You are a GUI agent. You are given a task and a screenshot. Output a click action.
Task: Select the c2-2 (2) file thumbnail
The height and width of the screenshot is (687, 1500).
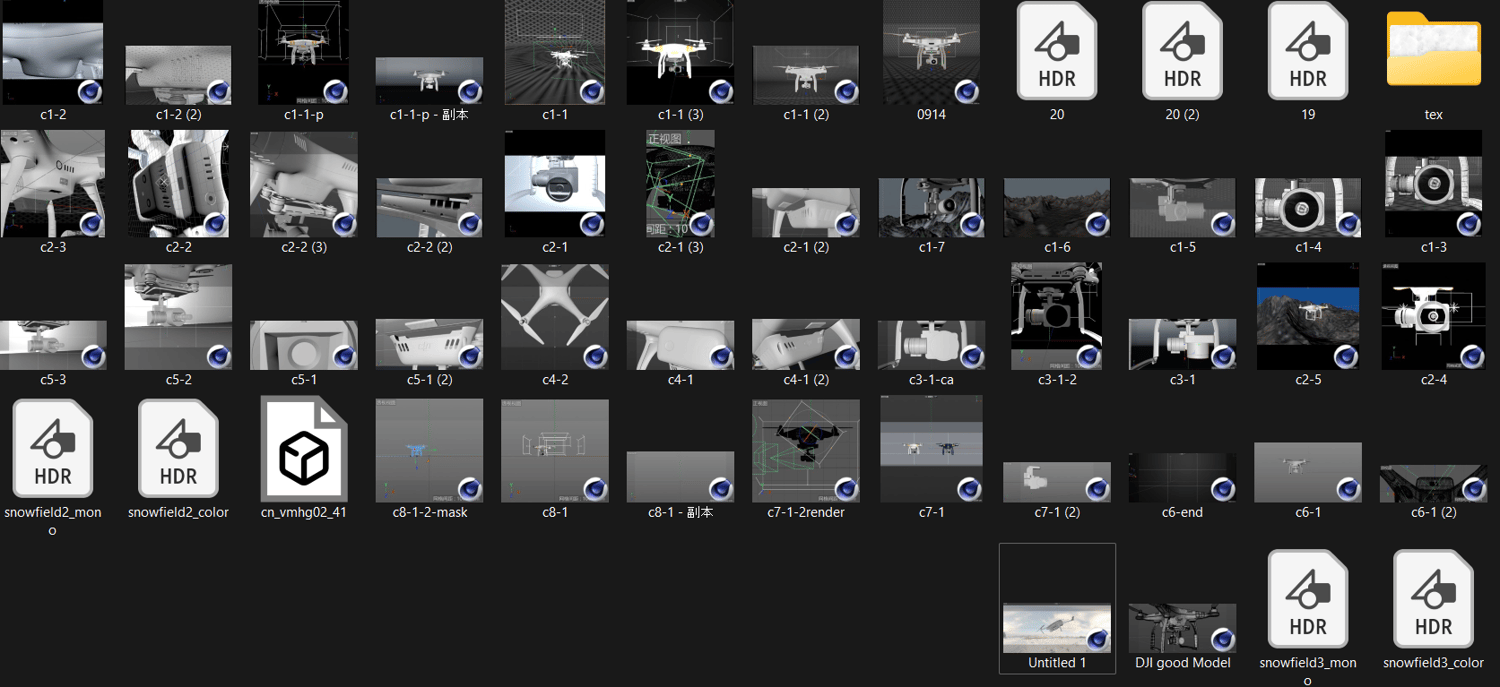[429, 208]
